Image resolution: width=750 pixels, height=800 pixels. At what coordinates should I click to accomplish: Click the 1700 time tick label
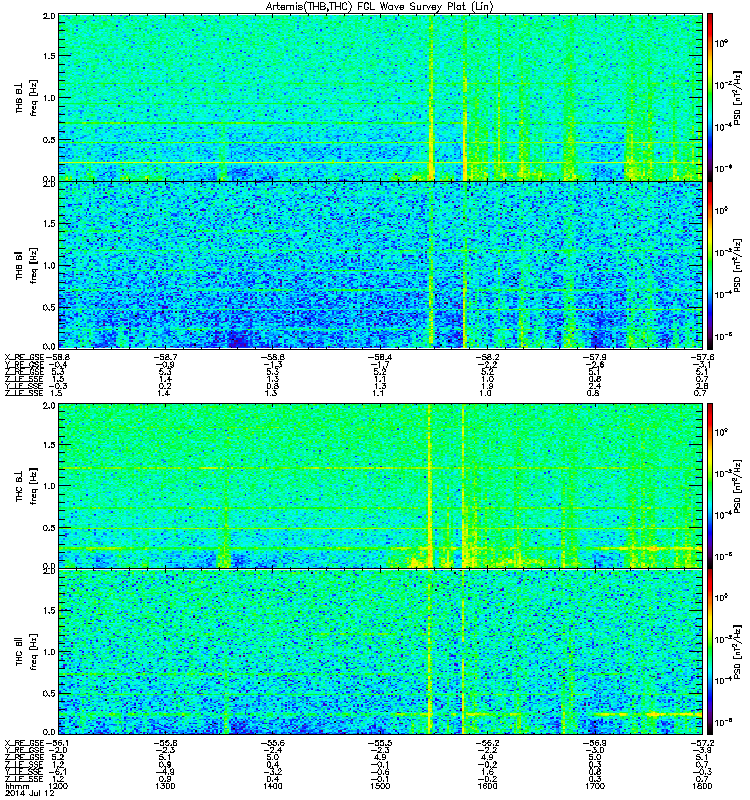(595, 786)
